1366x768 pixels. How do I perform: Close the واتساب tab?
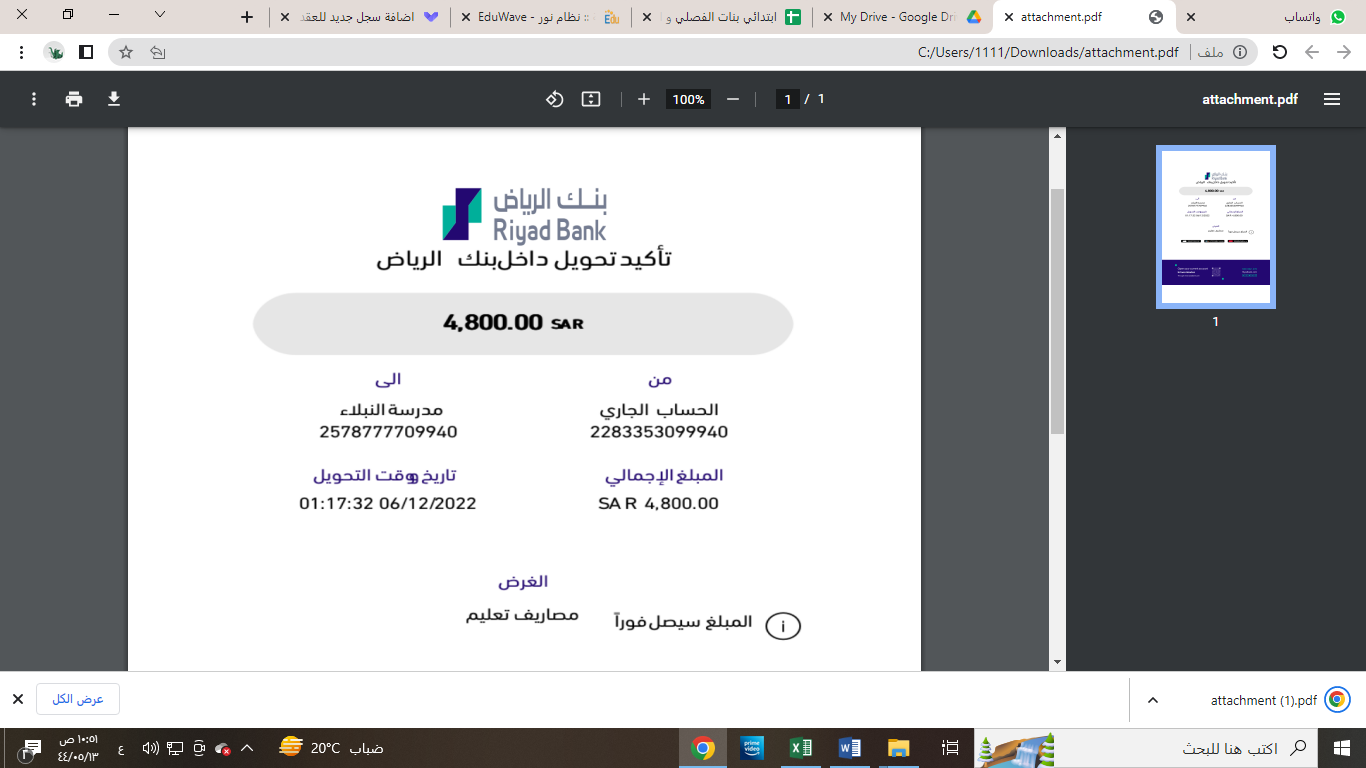(1190, 17)
